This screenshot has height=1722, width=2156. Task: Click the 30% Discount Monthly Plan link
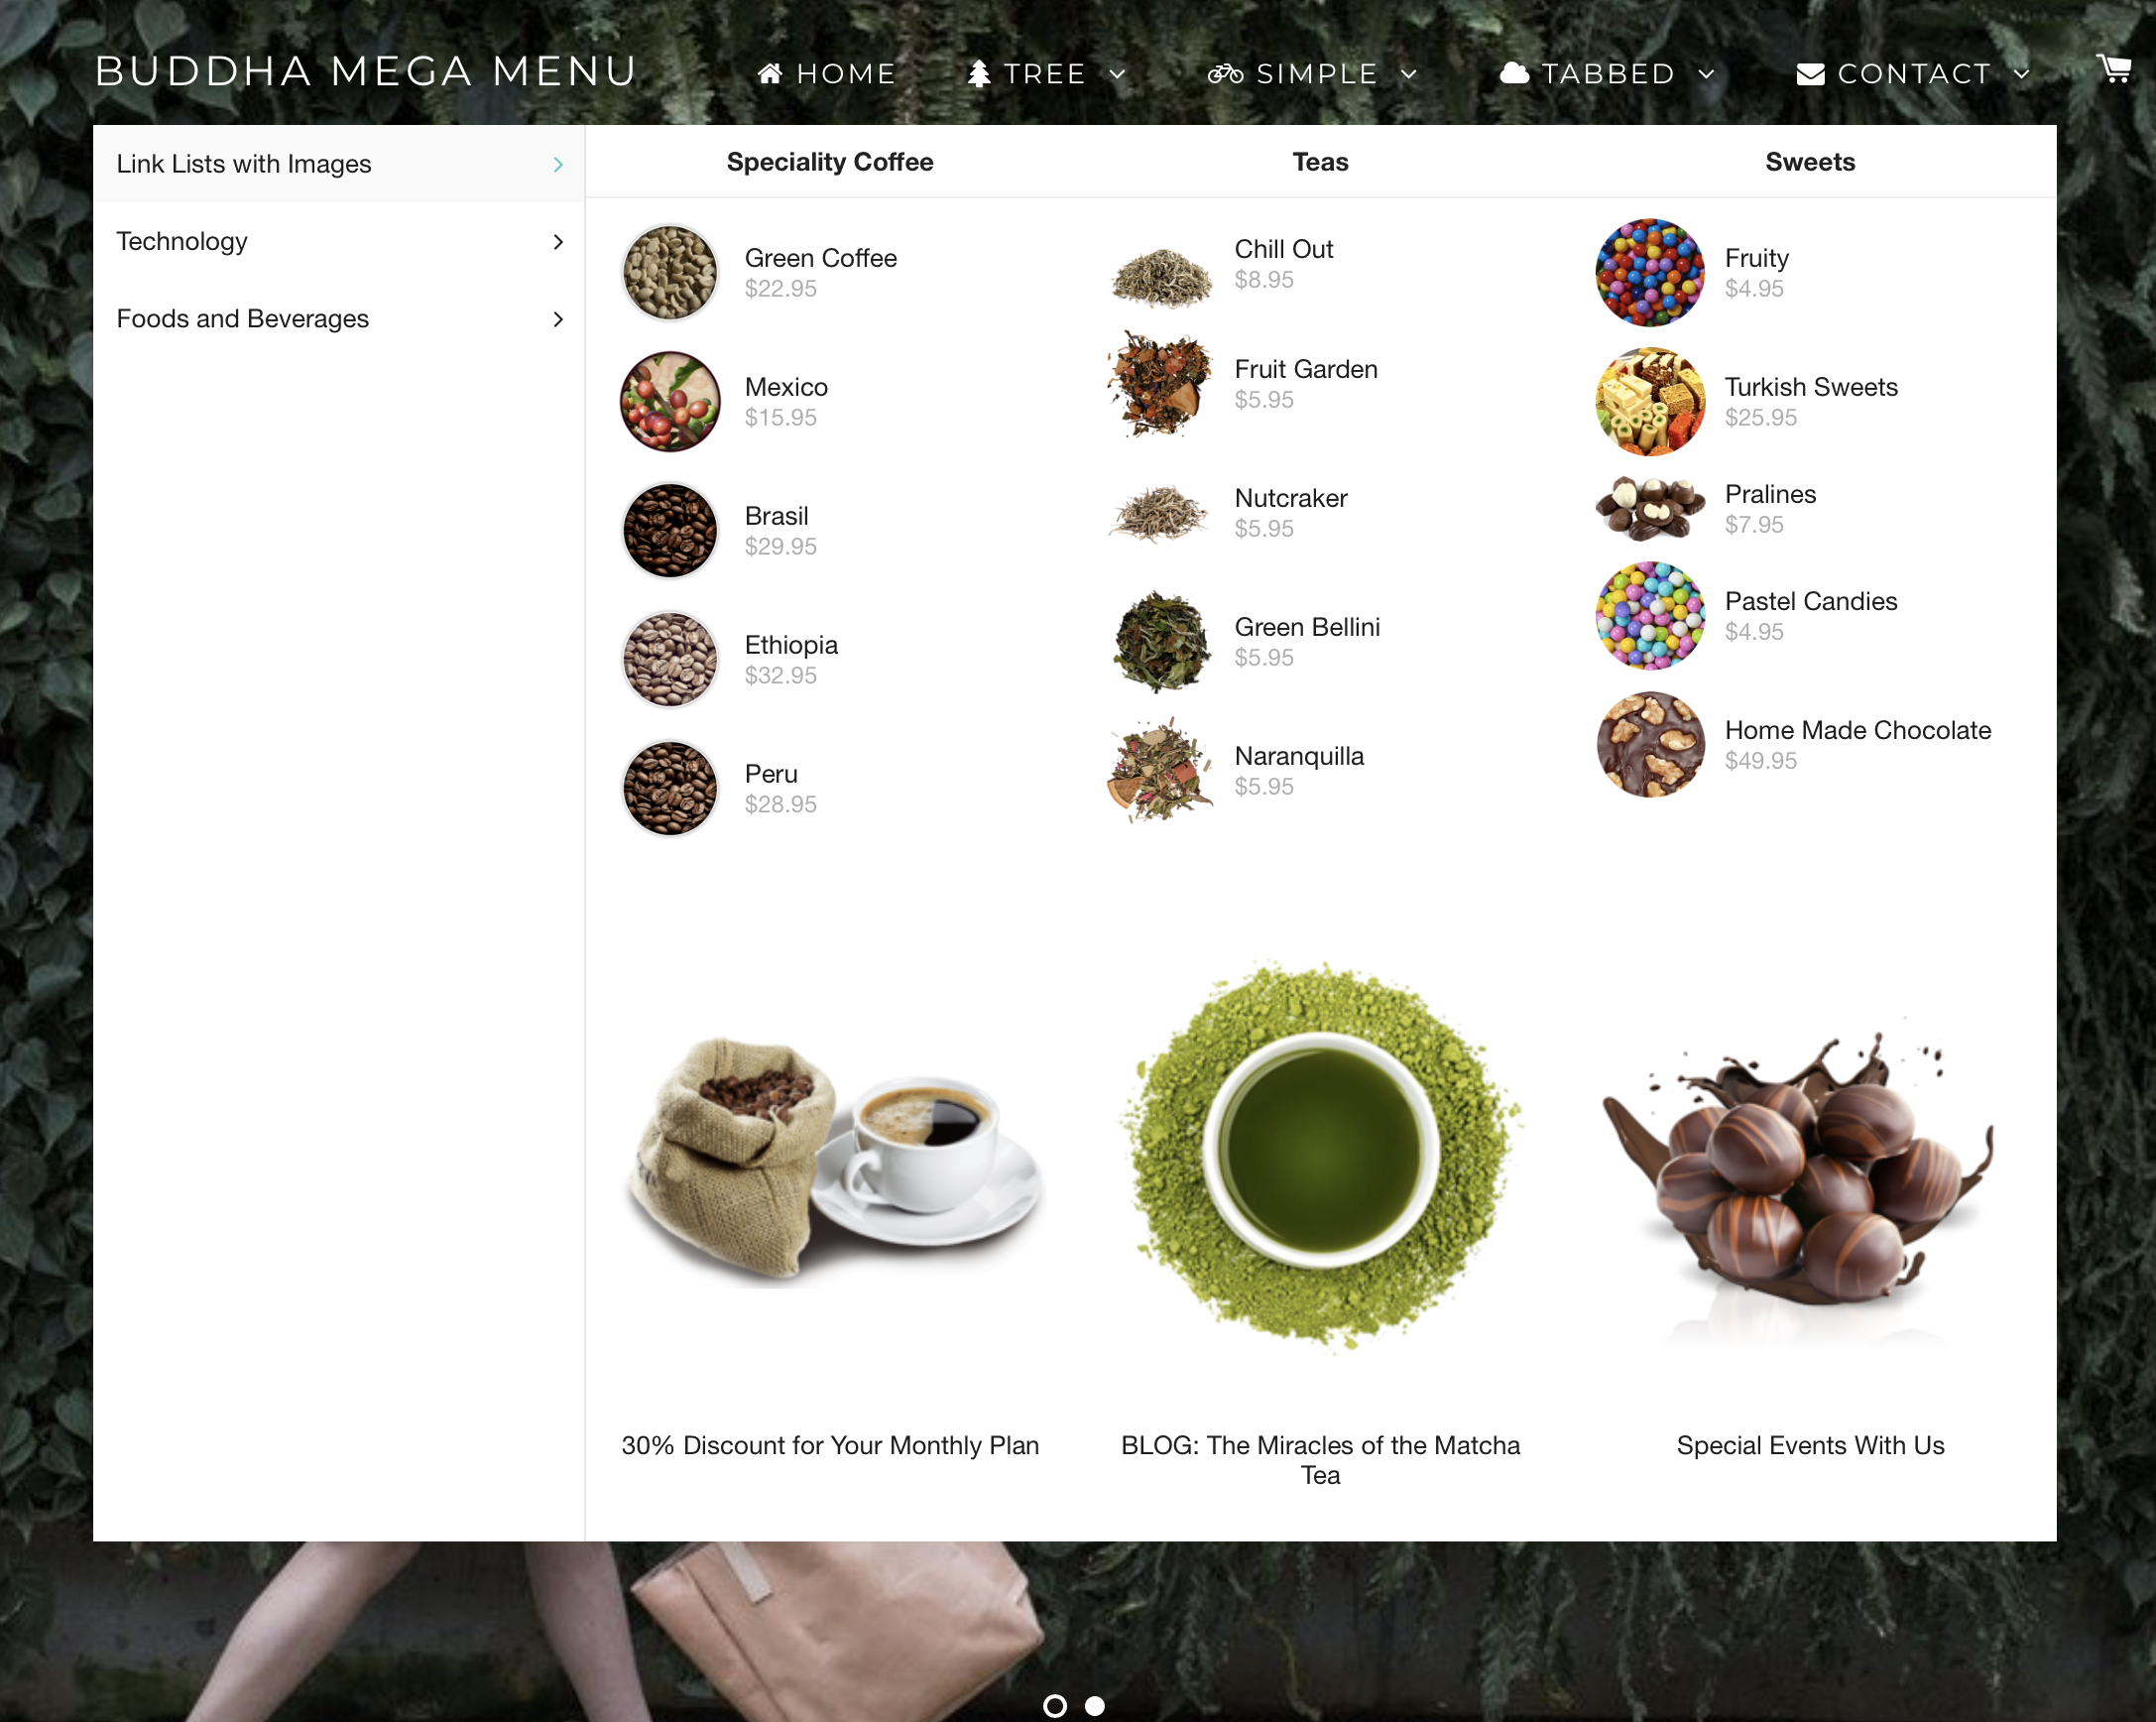tap(829, 1446)
